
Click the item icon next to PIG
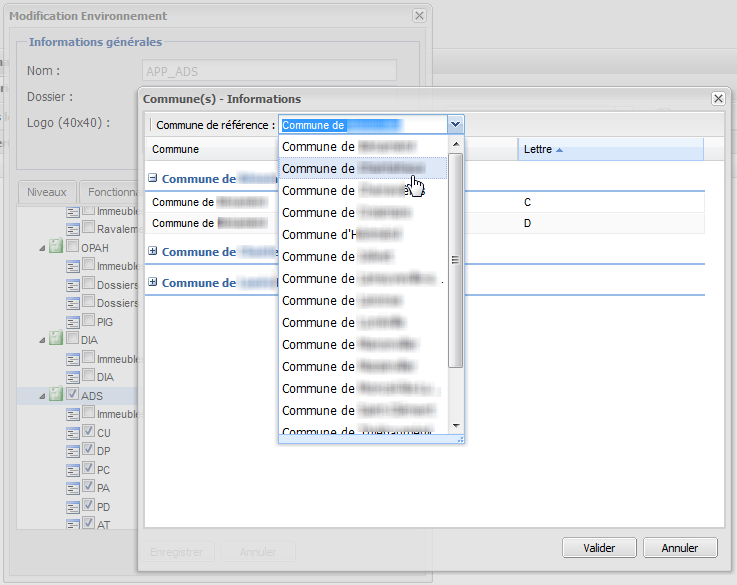tap(73, 322)
